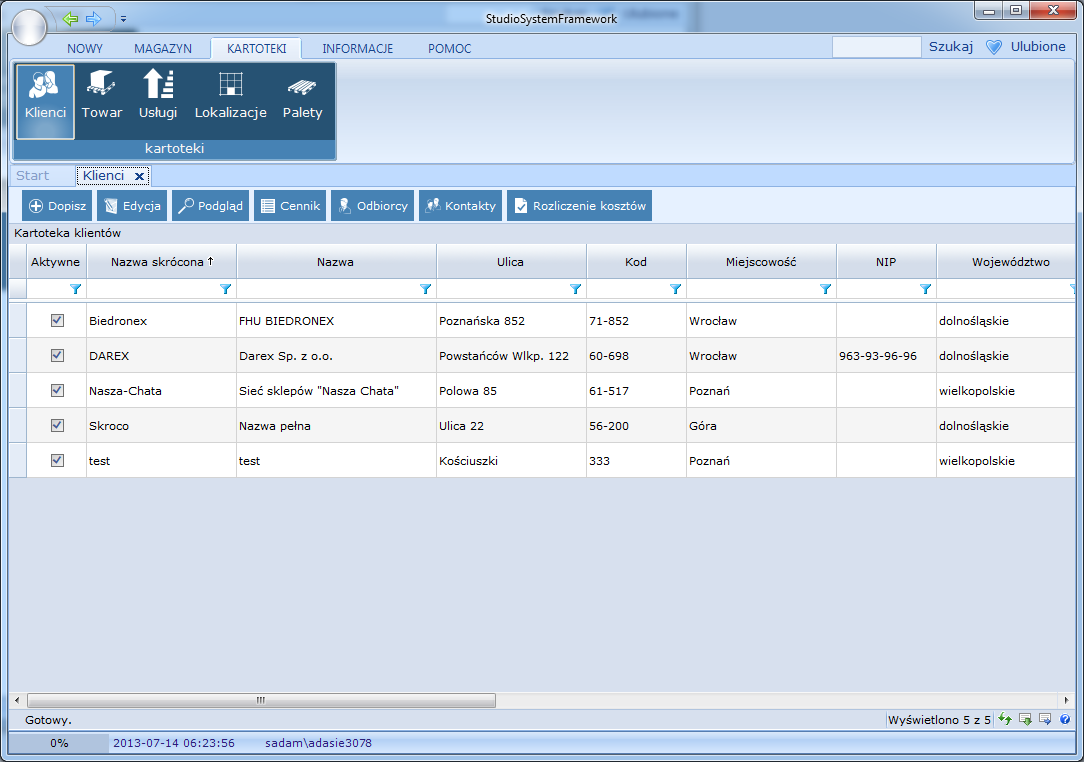The height and width of the screenshot is (762, 1084).
Task: Toggle Aktywne checkbox for Skroco
Action: [x=57, y=425]
